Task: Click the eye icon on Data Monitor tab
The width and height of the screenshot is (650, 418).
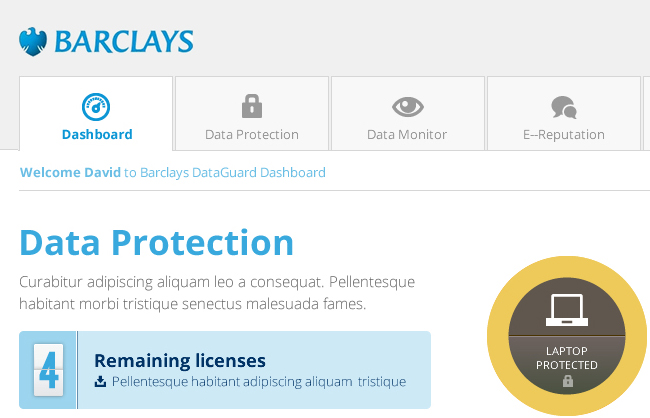Action: (407, 106)
